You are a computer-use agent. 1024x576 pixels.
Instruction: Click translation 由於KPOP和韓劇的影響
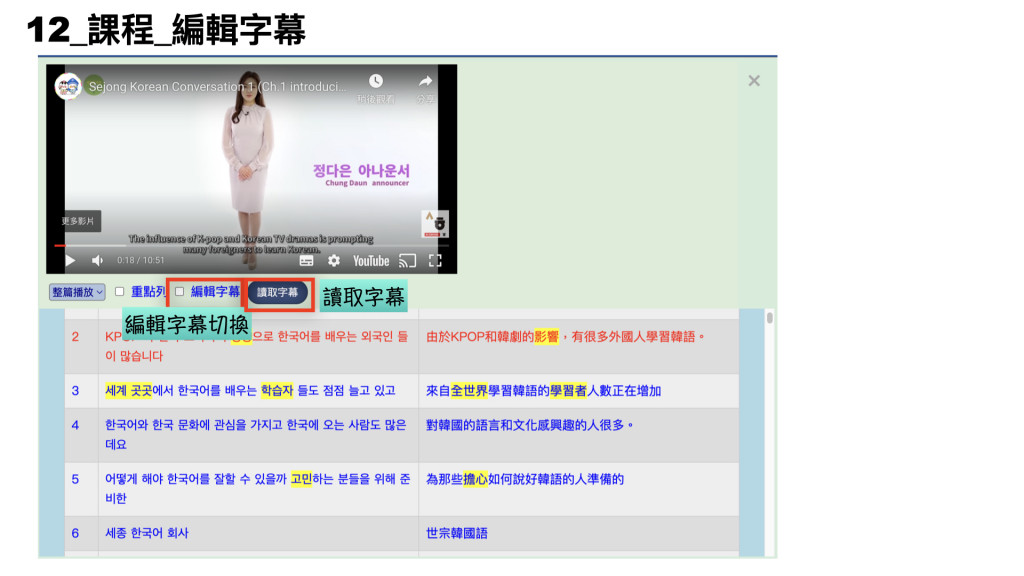click(492, 337)
